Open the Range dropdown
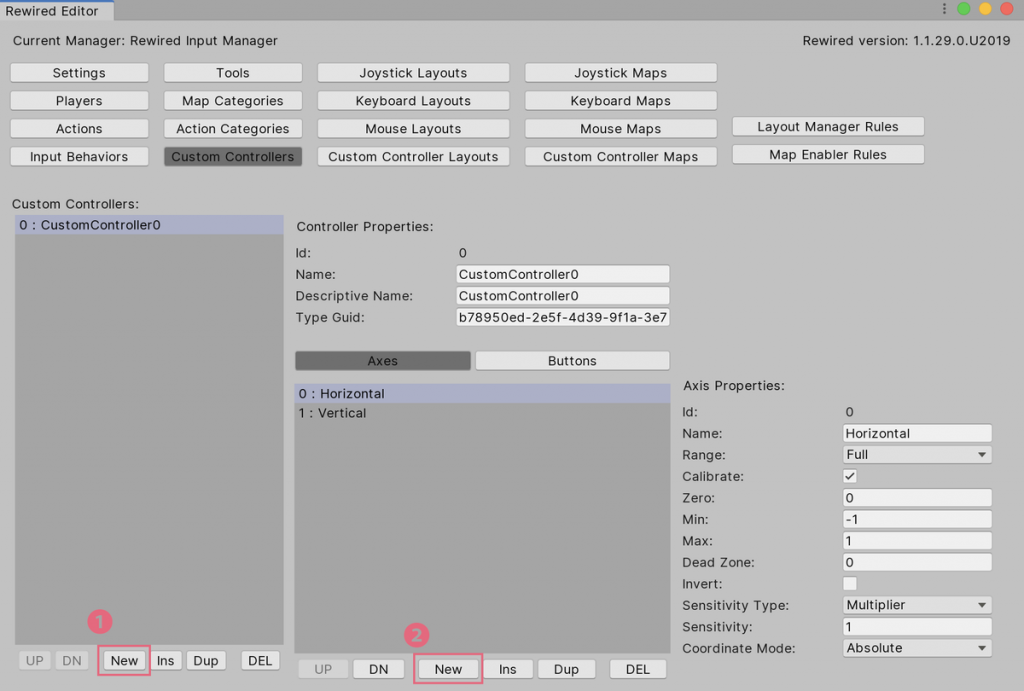 tap(917, 455)
